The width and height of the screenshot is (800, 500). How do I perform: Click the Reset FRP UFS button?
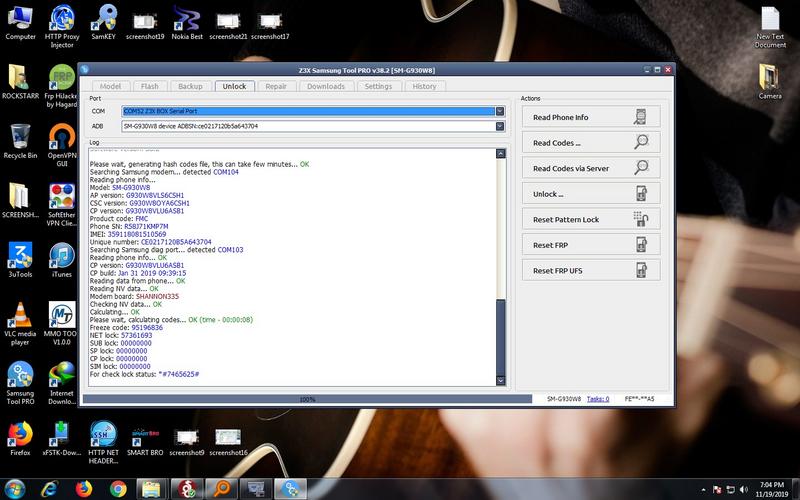click(591, 270)
